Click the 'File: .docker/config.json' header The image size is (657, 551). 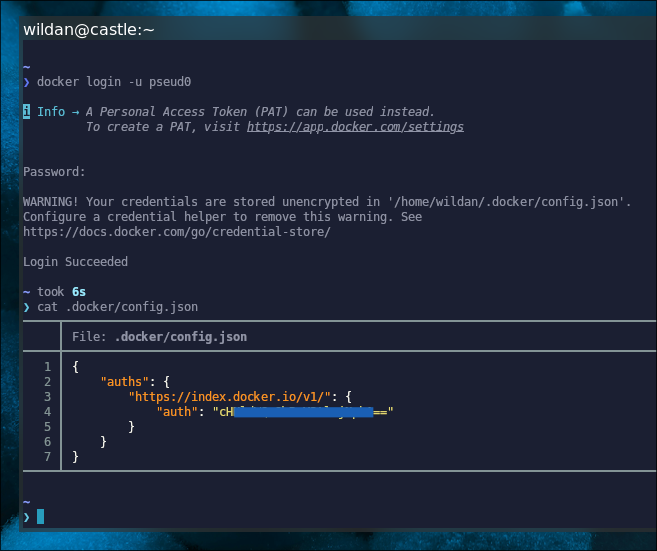pos(159,337)
